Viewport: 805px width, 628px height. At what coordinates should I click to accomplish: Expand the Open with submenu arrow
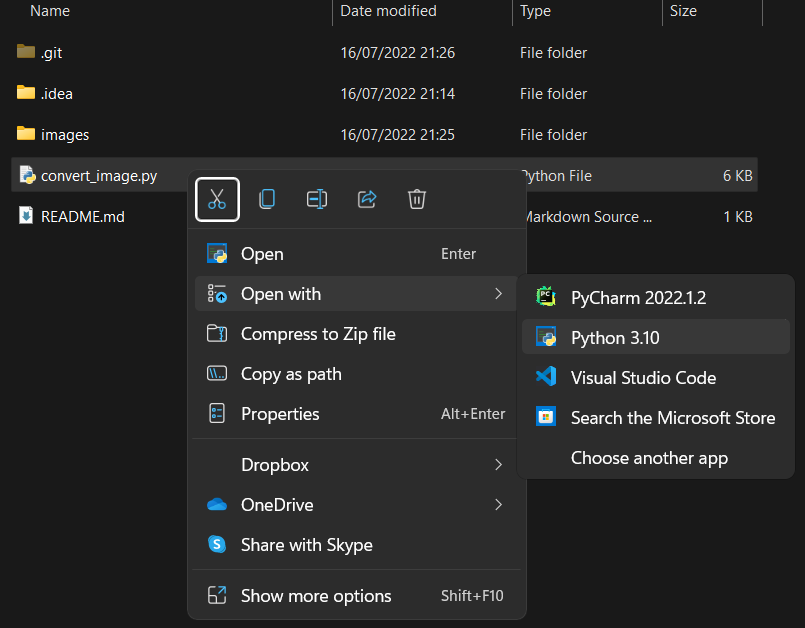point(498,294)
